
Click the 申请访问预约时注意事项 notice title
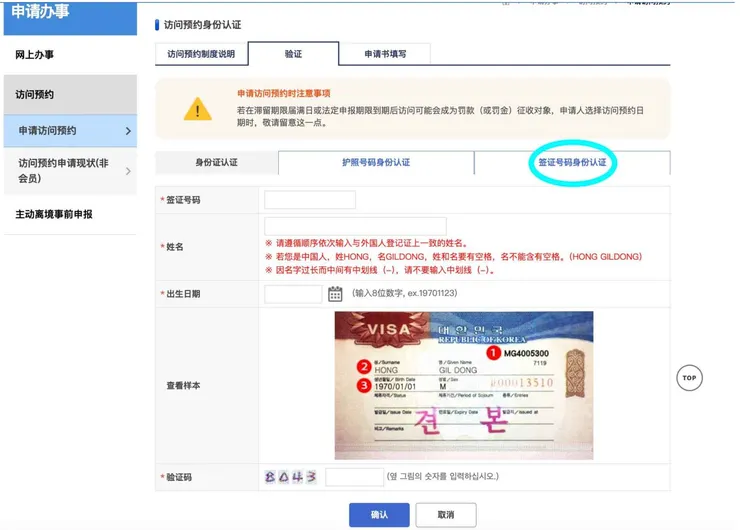284,93
